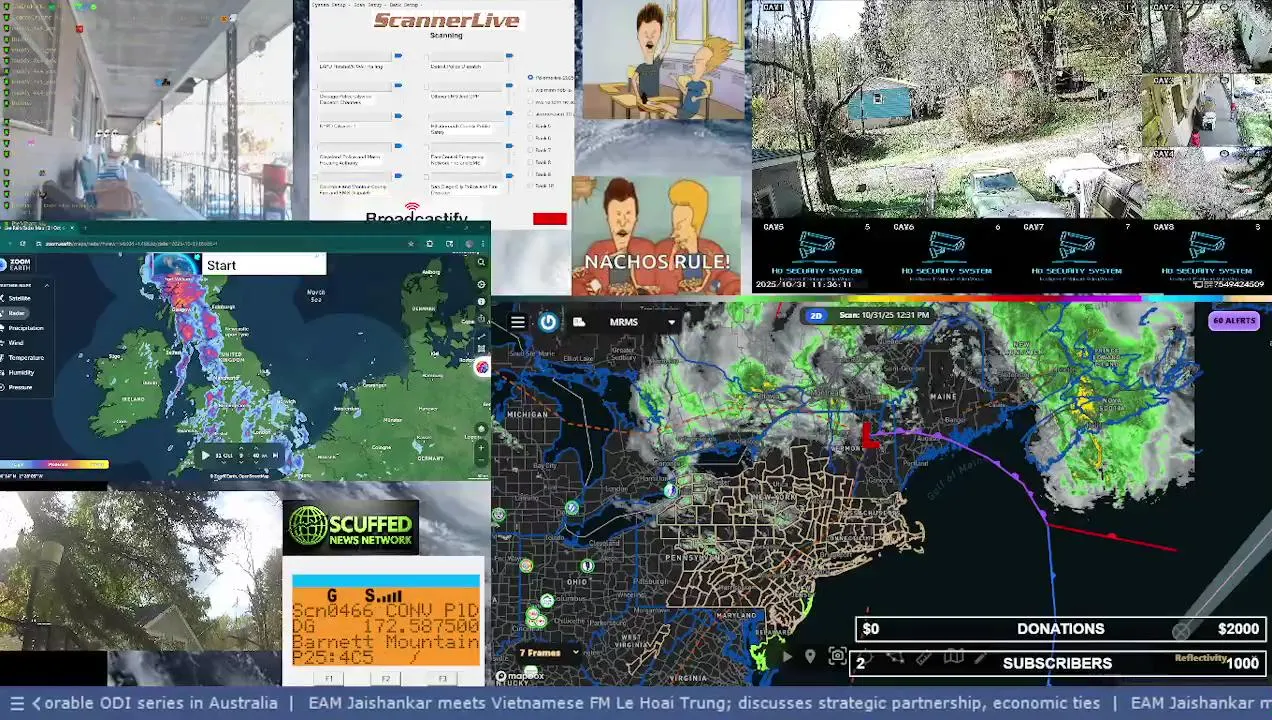The image size is (1272, 720).
Task: Click the round storm radar icon in Zoom Earth
Action: (482, 367)
